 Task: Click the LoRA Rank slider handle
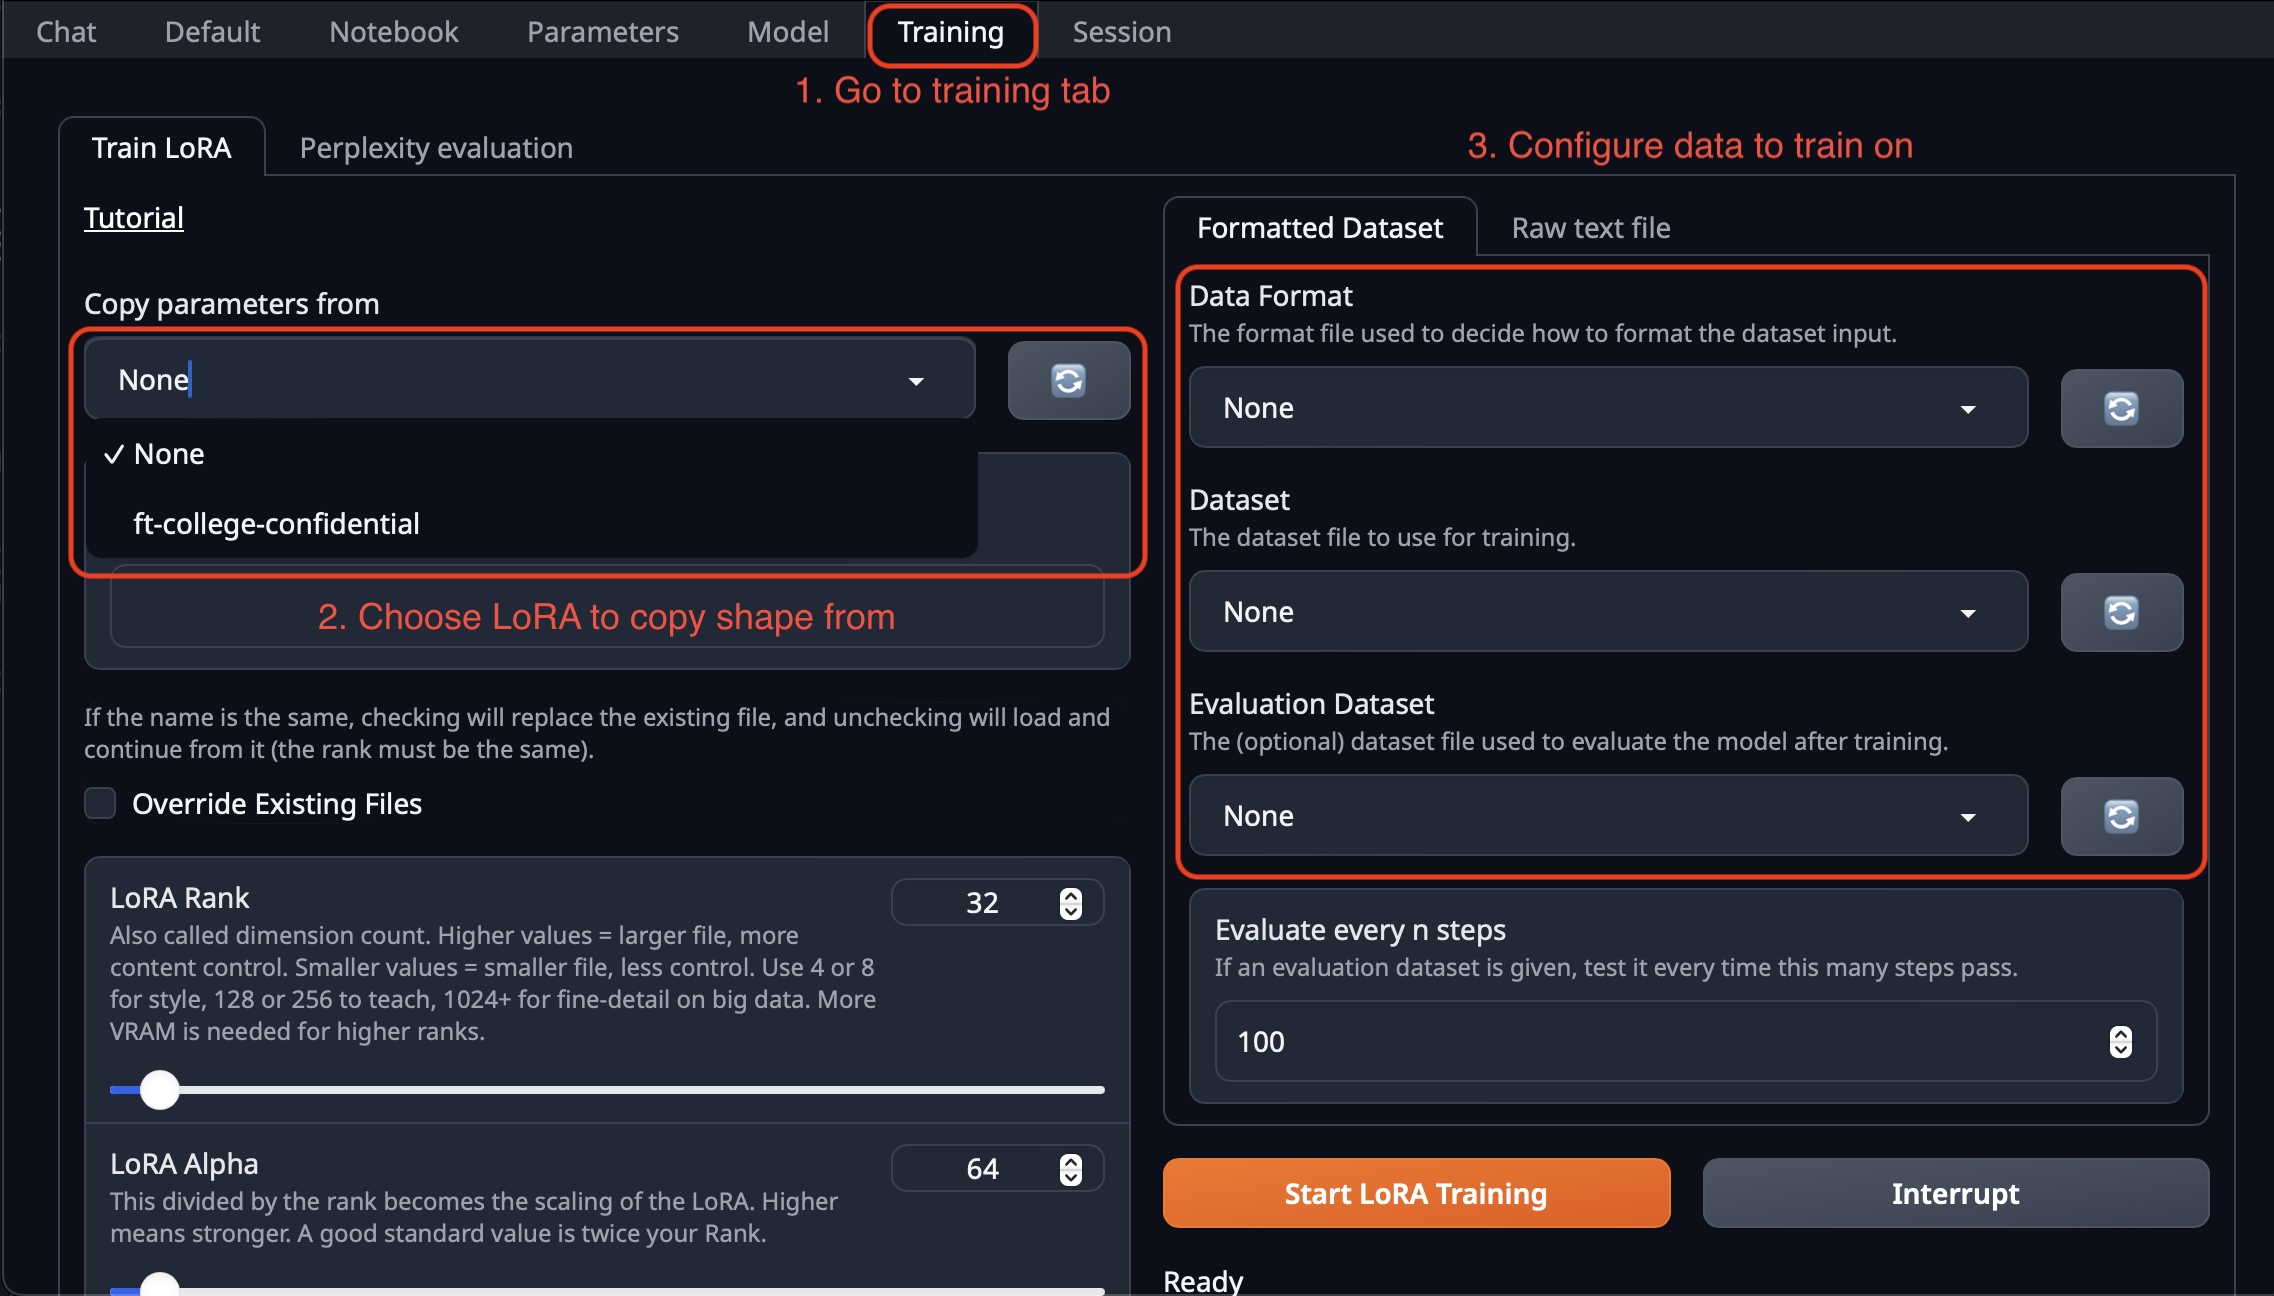pos(159,1090)
